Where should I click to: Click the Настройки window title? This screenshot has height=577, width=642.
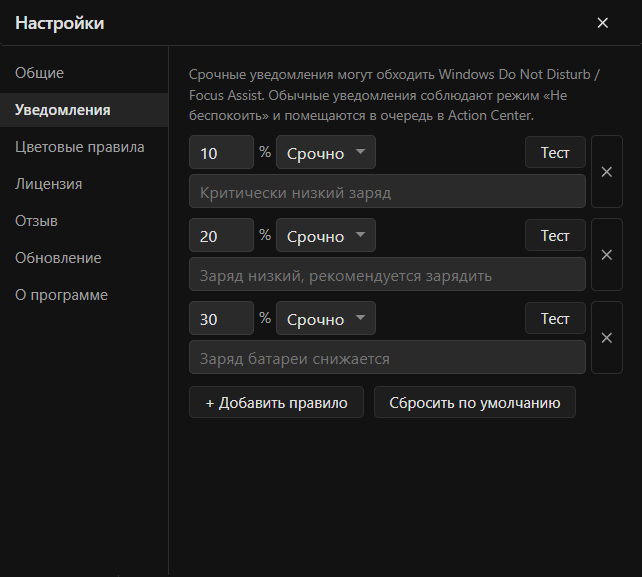pyautogui.click(x=60, y=23)
